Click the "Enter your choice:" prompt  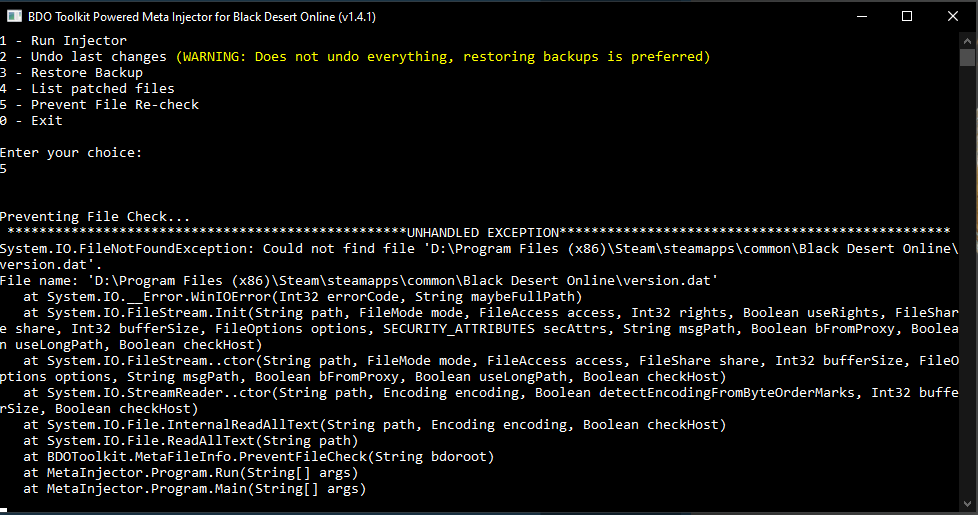[71, 153]
